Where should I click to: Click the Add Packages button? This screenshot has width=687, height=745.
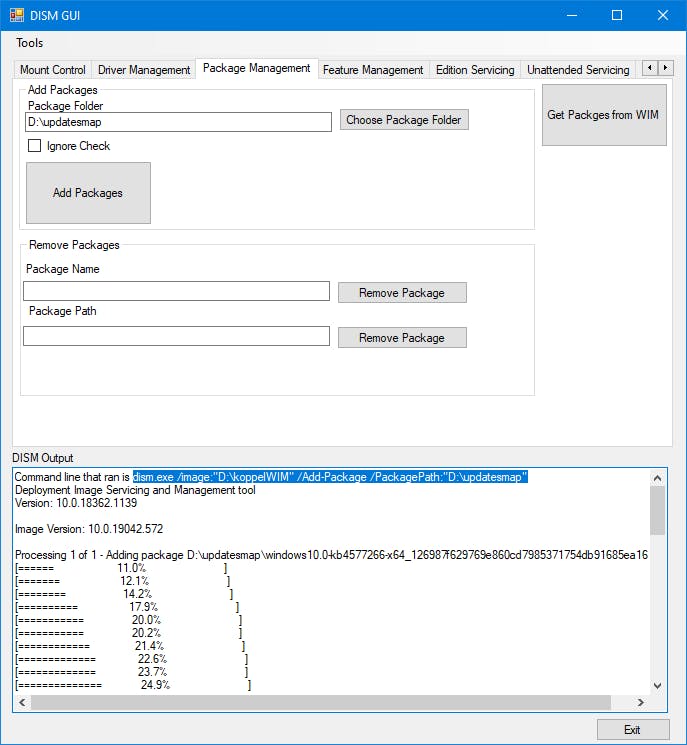point(88,193)
